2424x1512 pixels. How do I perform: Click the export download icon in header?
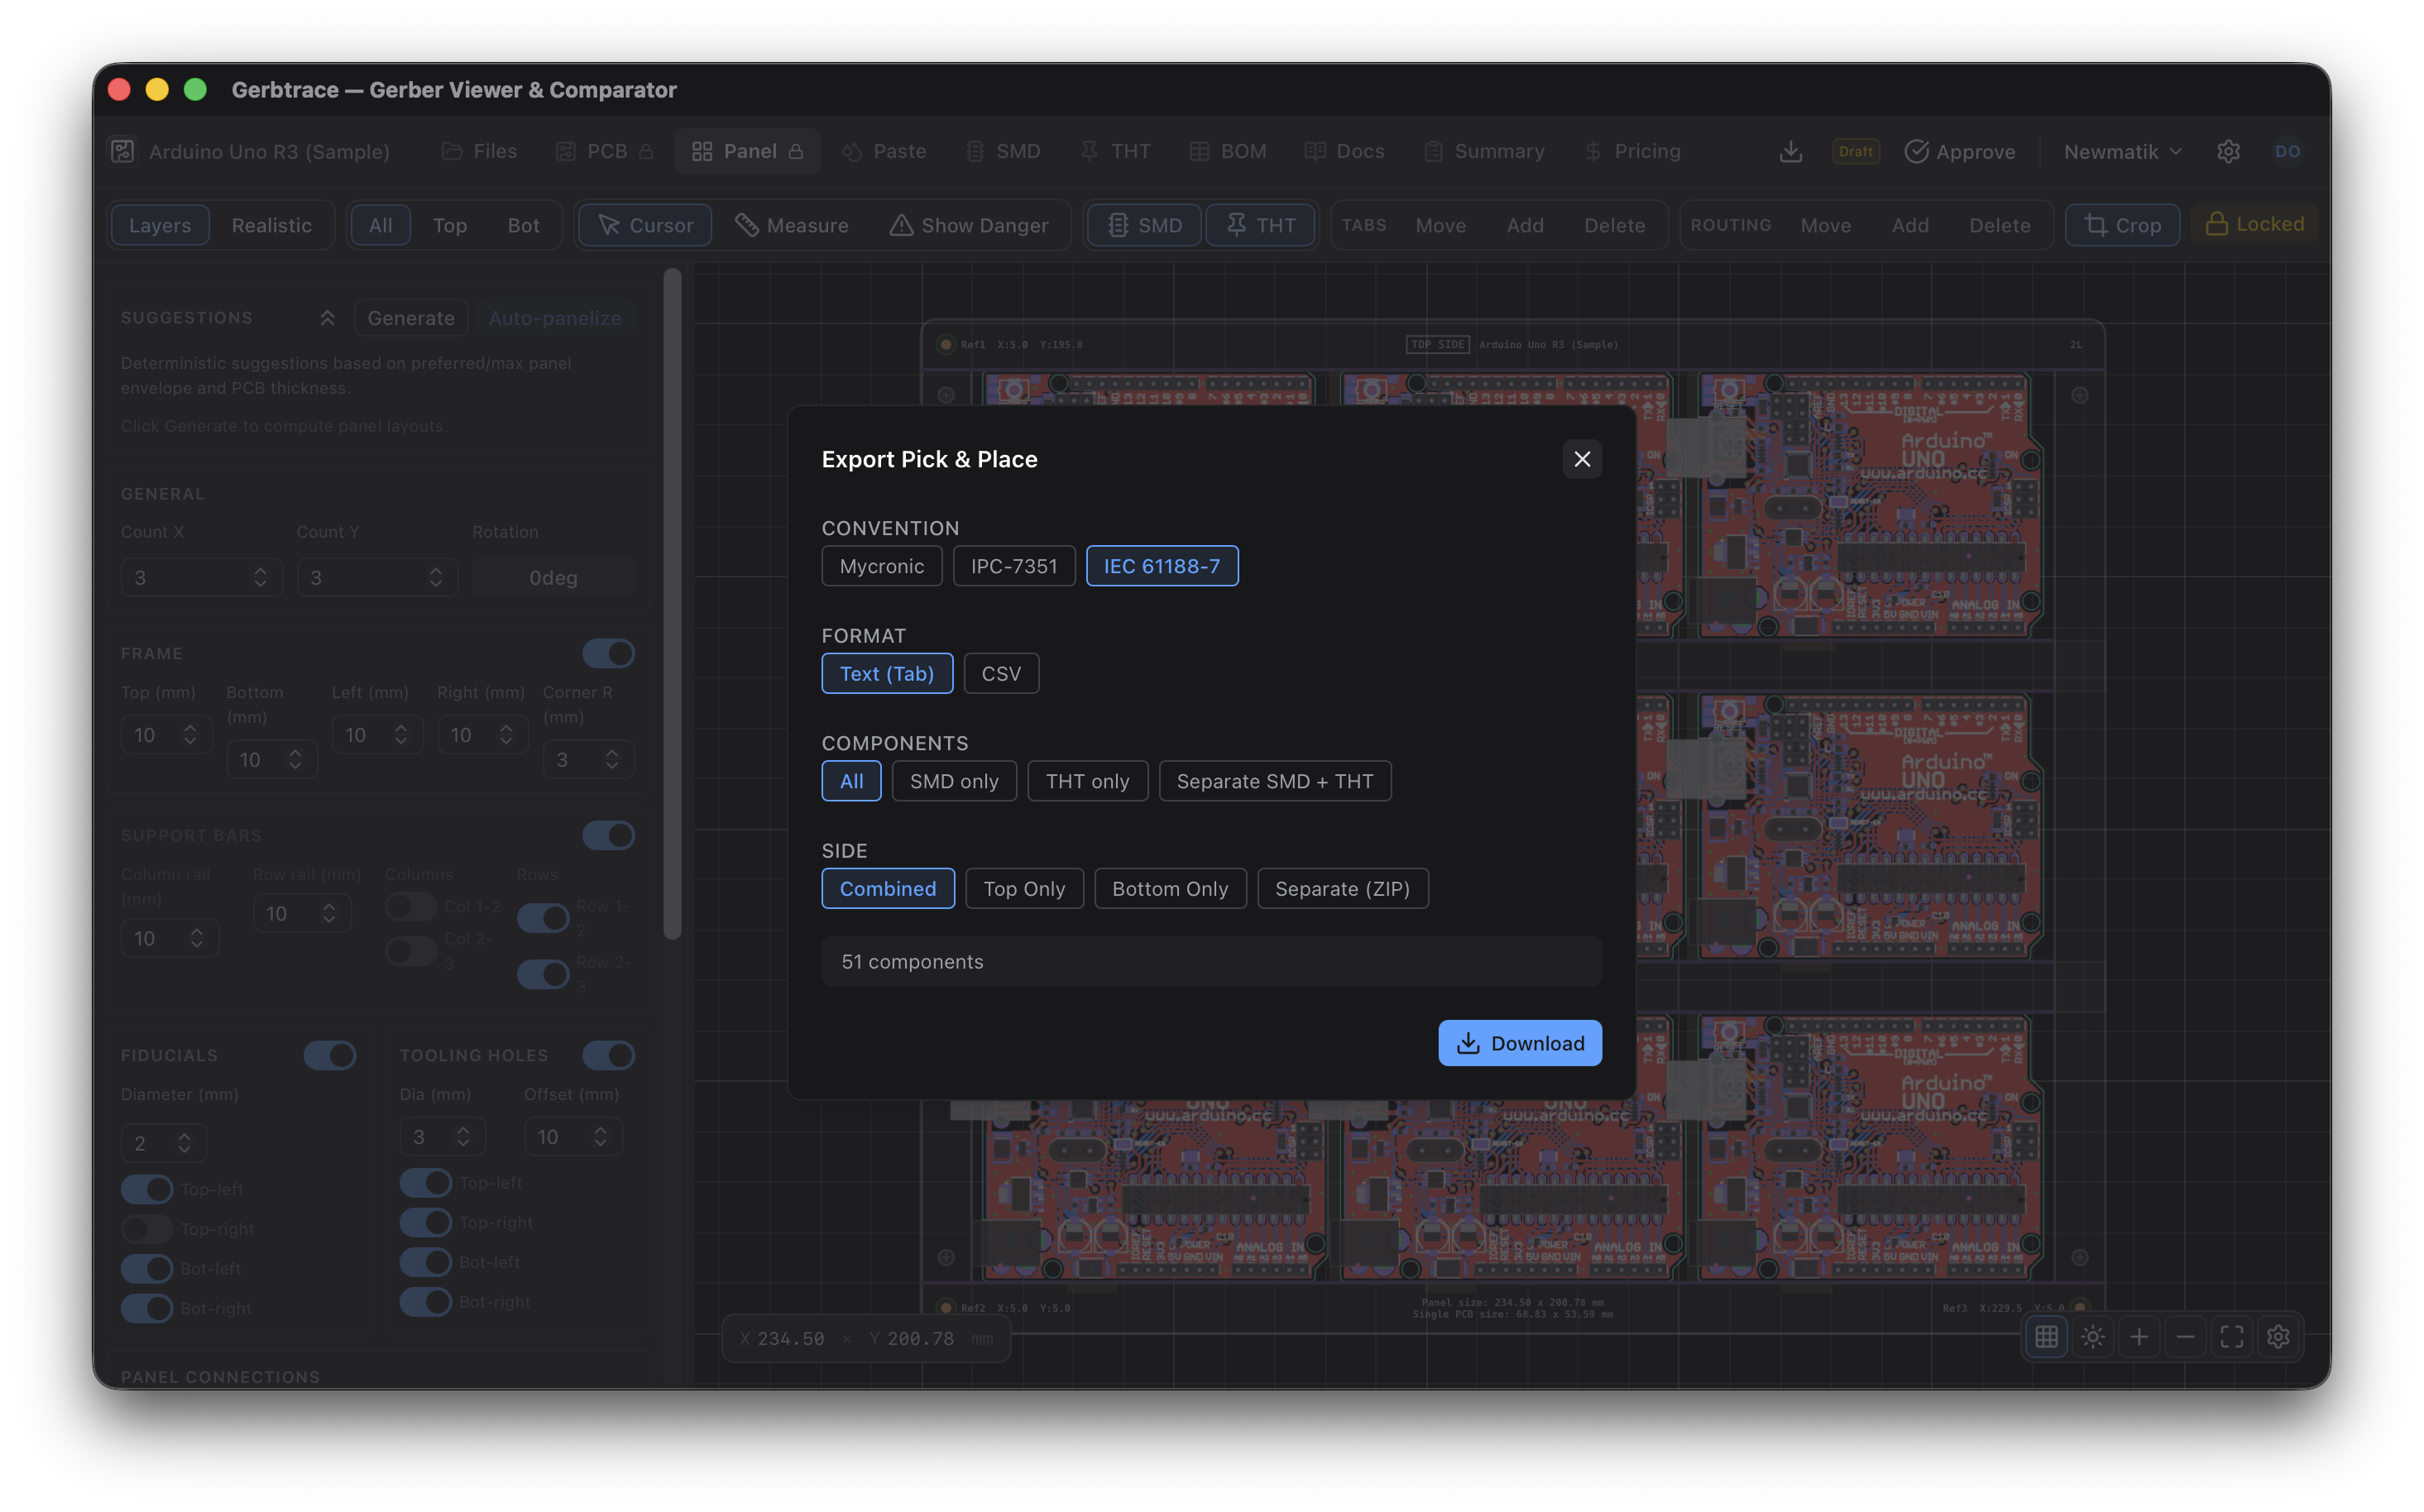[x=1790, y=151]
